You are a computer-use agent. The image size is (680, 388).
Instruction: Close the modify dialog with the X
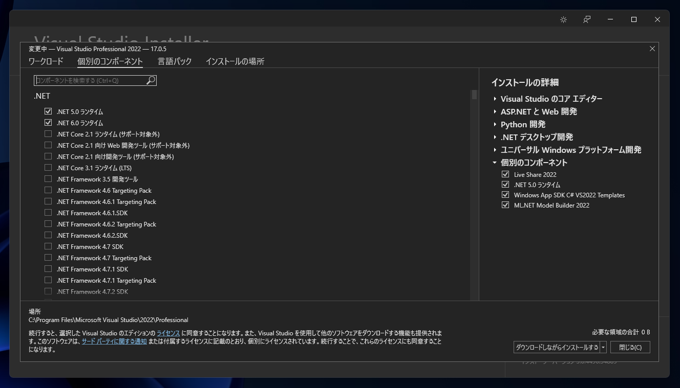coord(652,49)
